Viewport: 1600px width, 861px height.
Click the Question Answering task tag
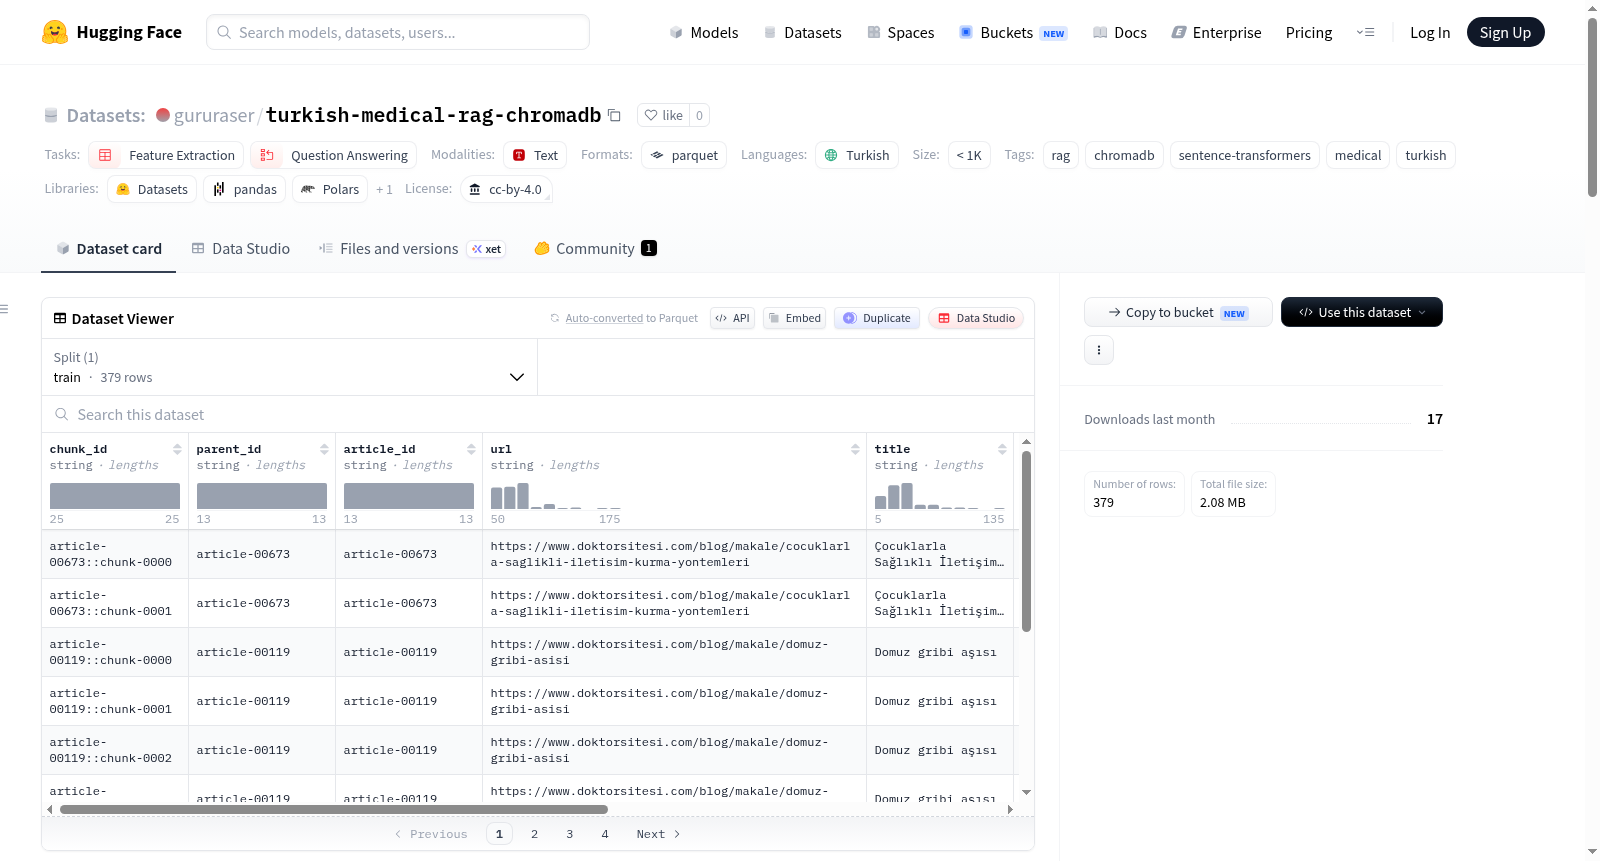pyautogui.click(x=333, y=155)
